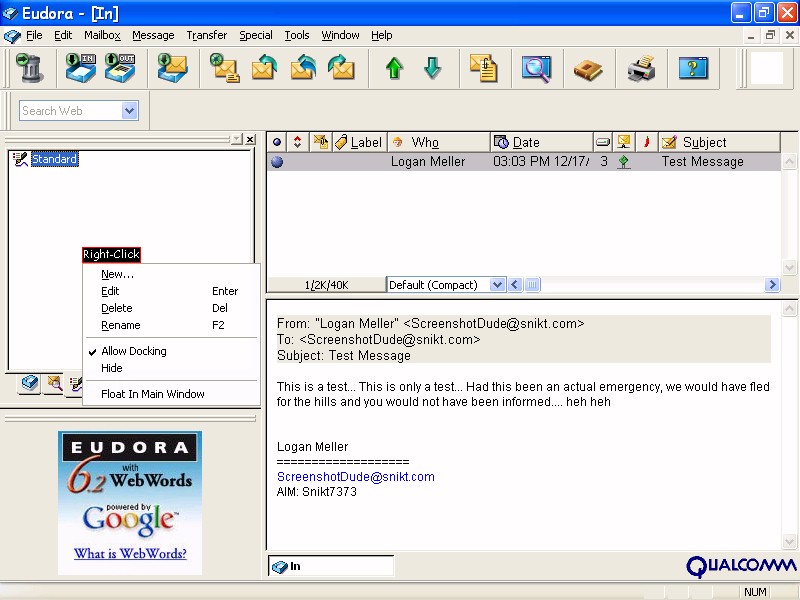Sort by the Status column header icon
The image size is (800, 600).
point(277,142)
